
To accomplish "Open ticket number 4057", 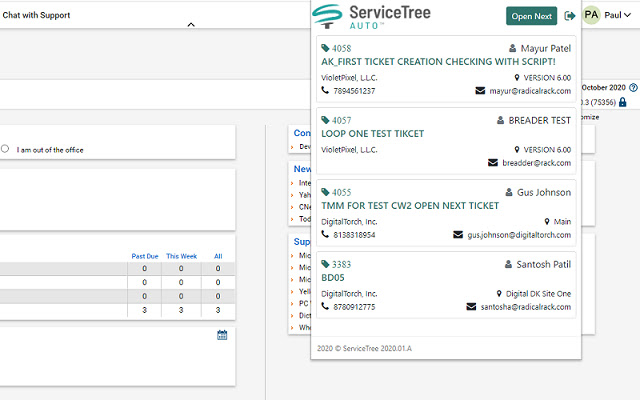I will (341, 120).
